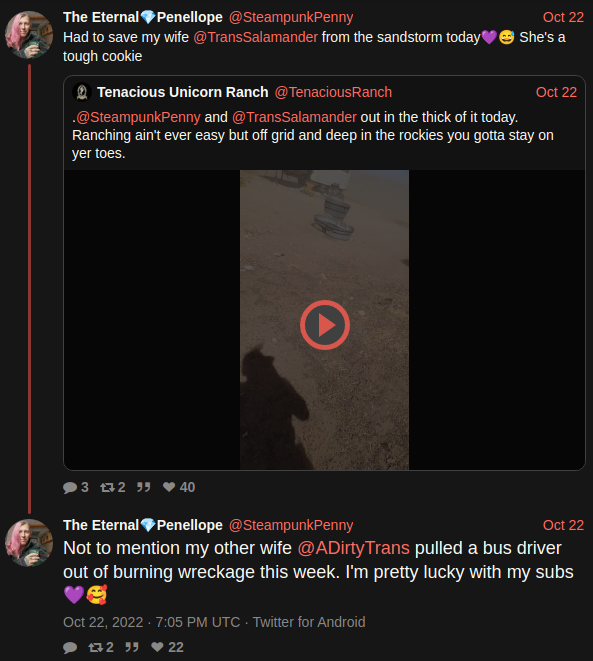Open first tweet's Oct 22 date link
Screen dimensions: 593x661
point(563,17)
